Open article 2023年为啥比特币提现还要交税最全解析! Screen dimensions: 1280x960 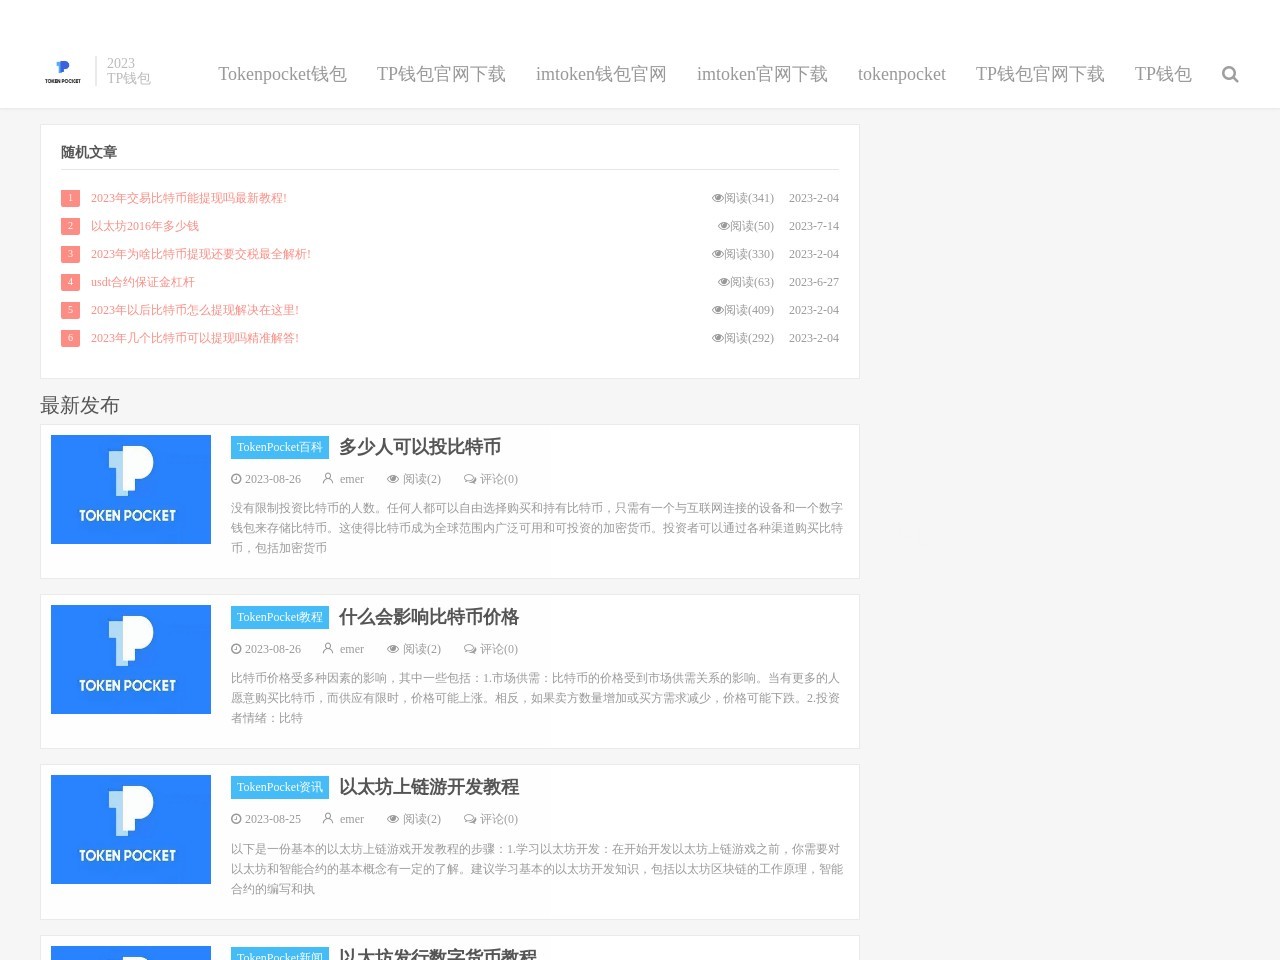coord(201,254)
